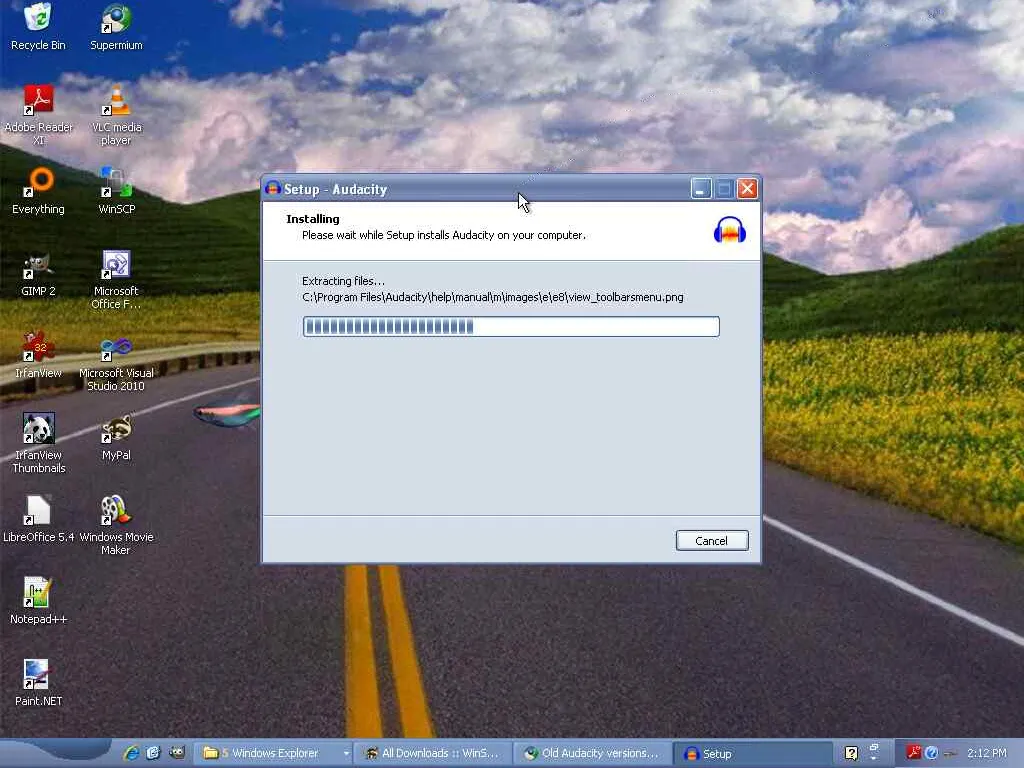Select the Microsoft Office desktop shortcut

click(x=116, y=280)
